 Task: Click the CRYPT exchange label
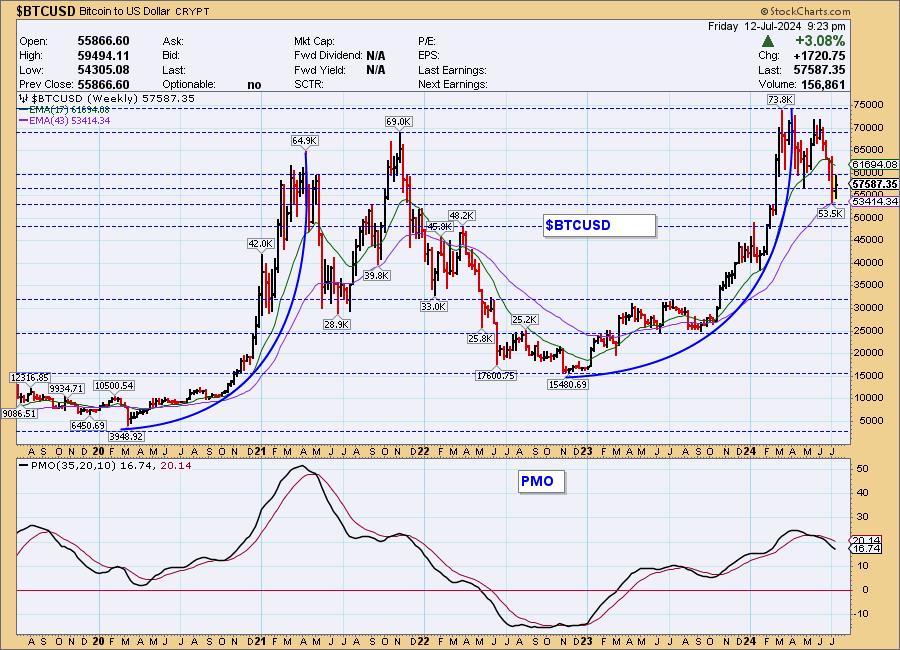(x=192, y=11)
